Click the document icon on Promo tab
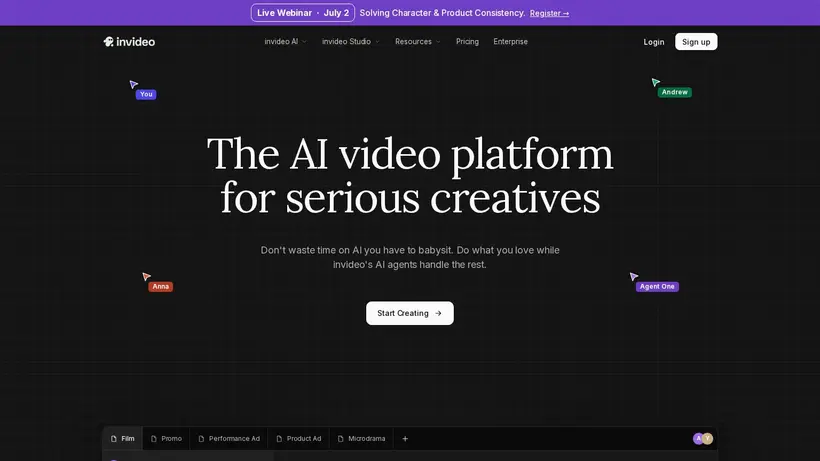The height and width of the screenshot is (461, 820). coord(153,439)
